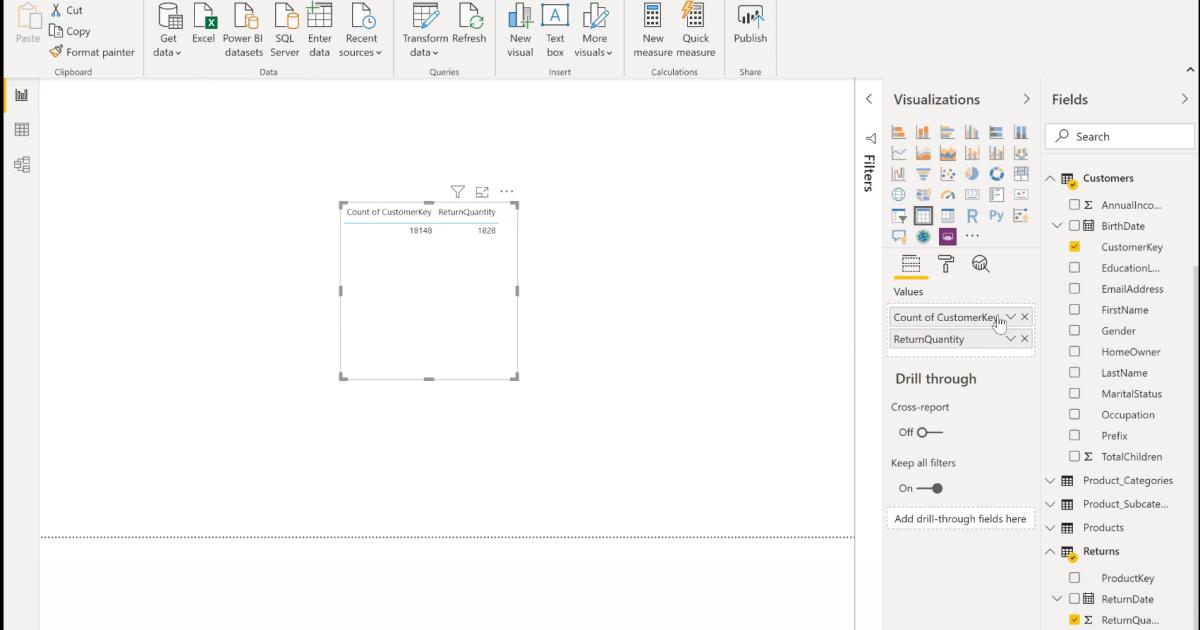Check the Gender field checkbox
Viewport: 1200px width, 630px height.
coord(1075,330)
